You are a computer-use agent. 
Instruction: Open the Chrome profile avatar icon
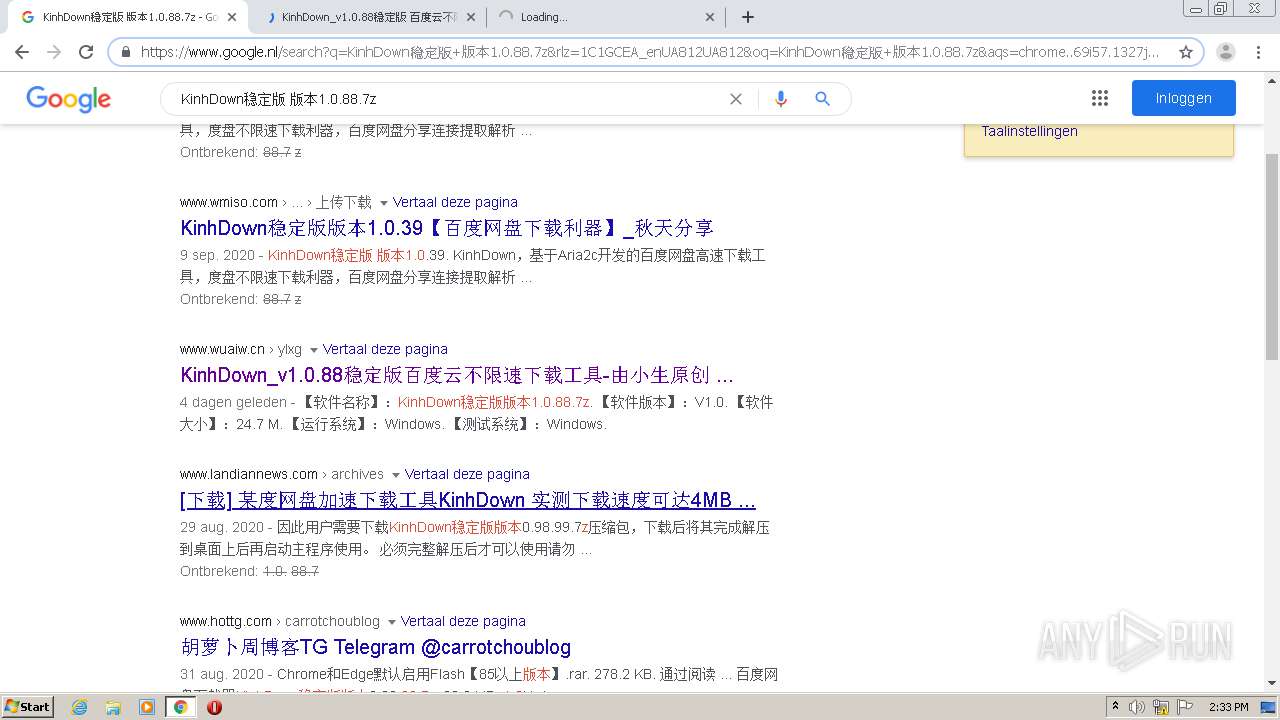point(1226,52)
